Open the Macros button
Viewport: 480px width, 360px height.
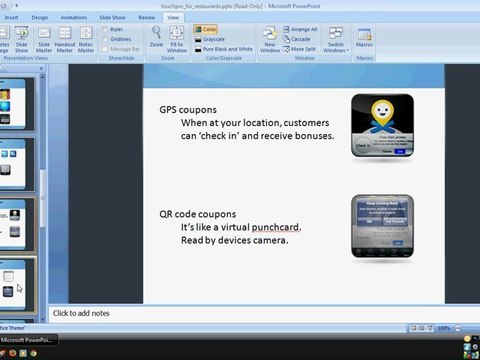pyautogui.click(x=364, y=37)
